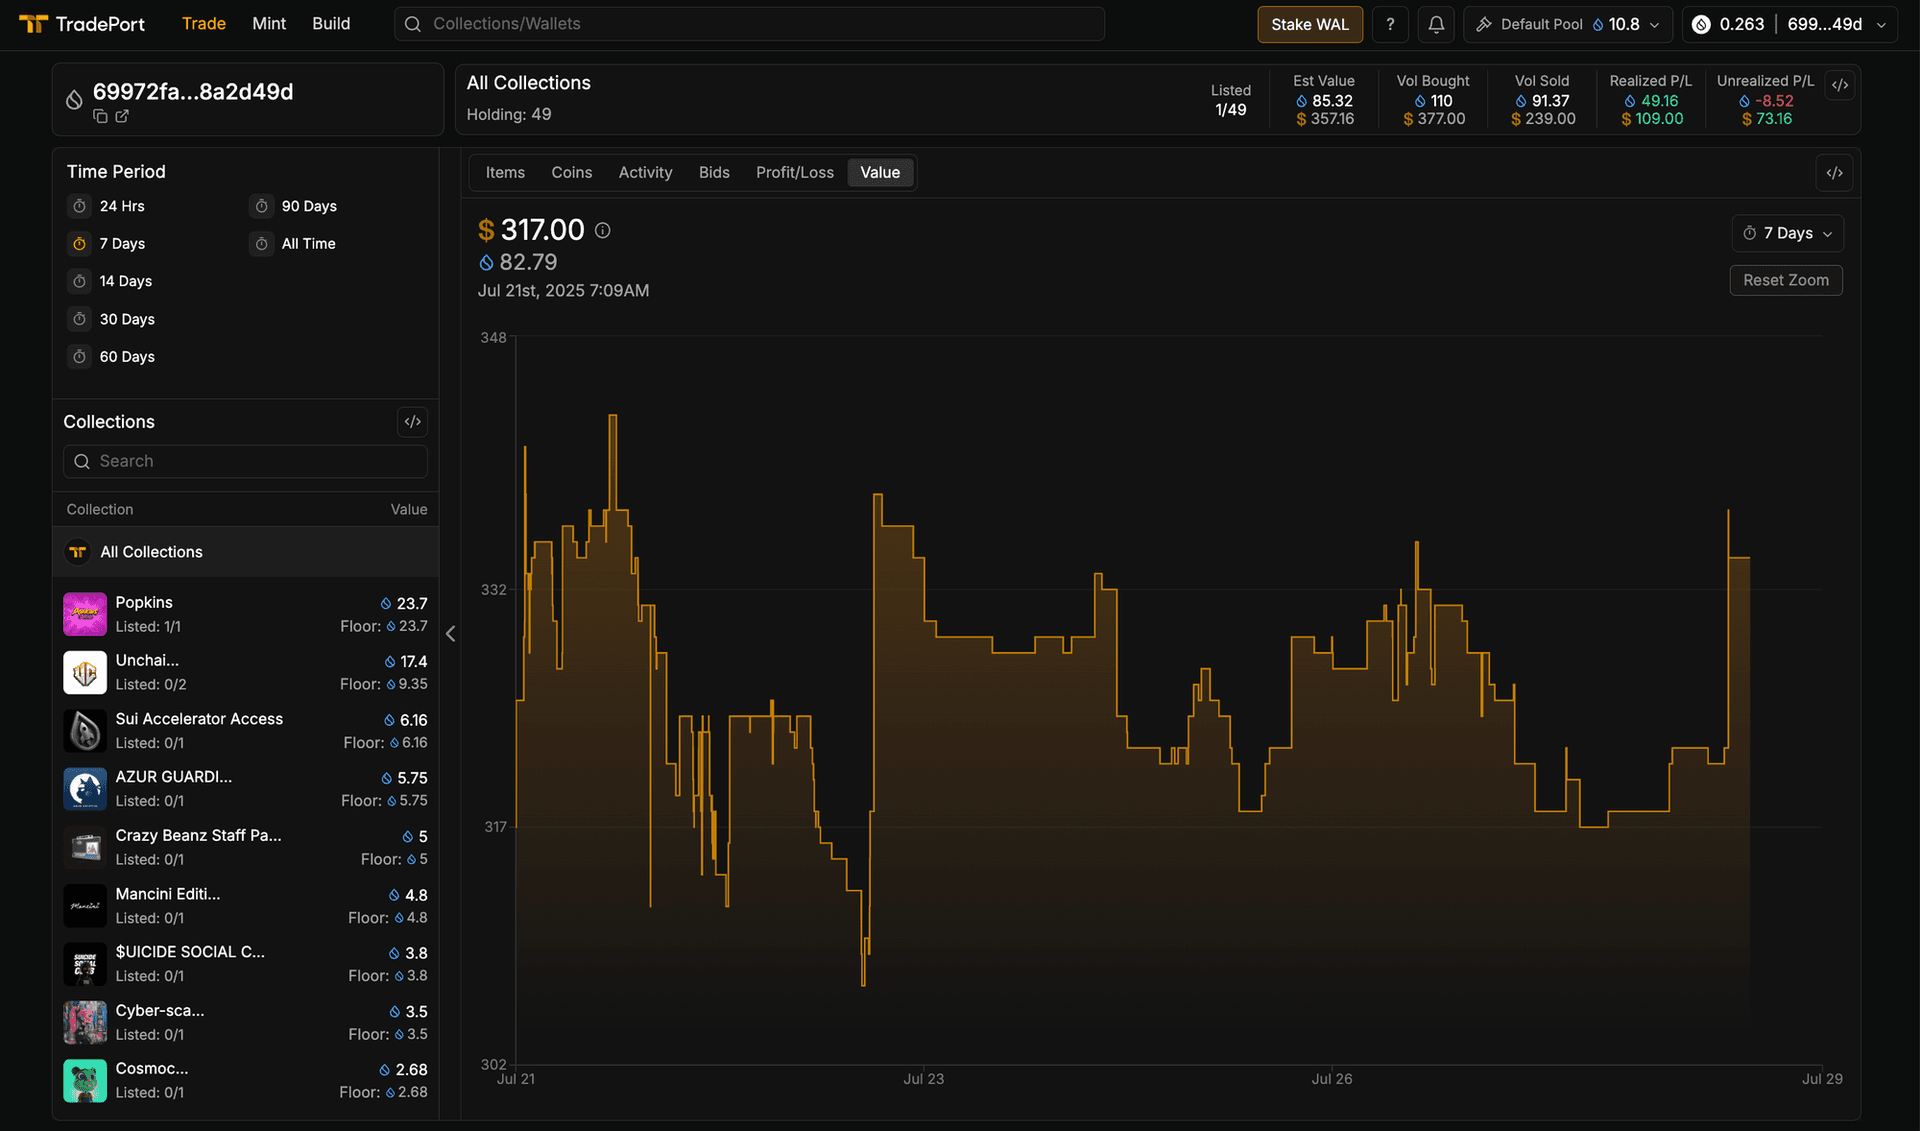Collapse the sidebar with the left chevron arrow
This screenshot has width=1920, height=1131.
coord(450,633)
